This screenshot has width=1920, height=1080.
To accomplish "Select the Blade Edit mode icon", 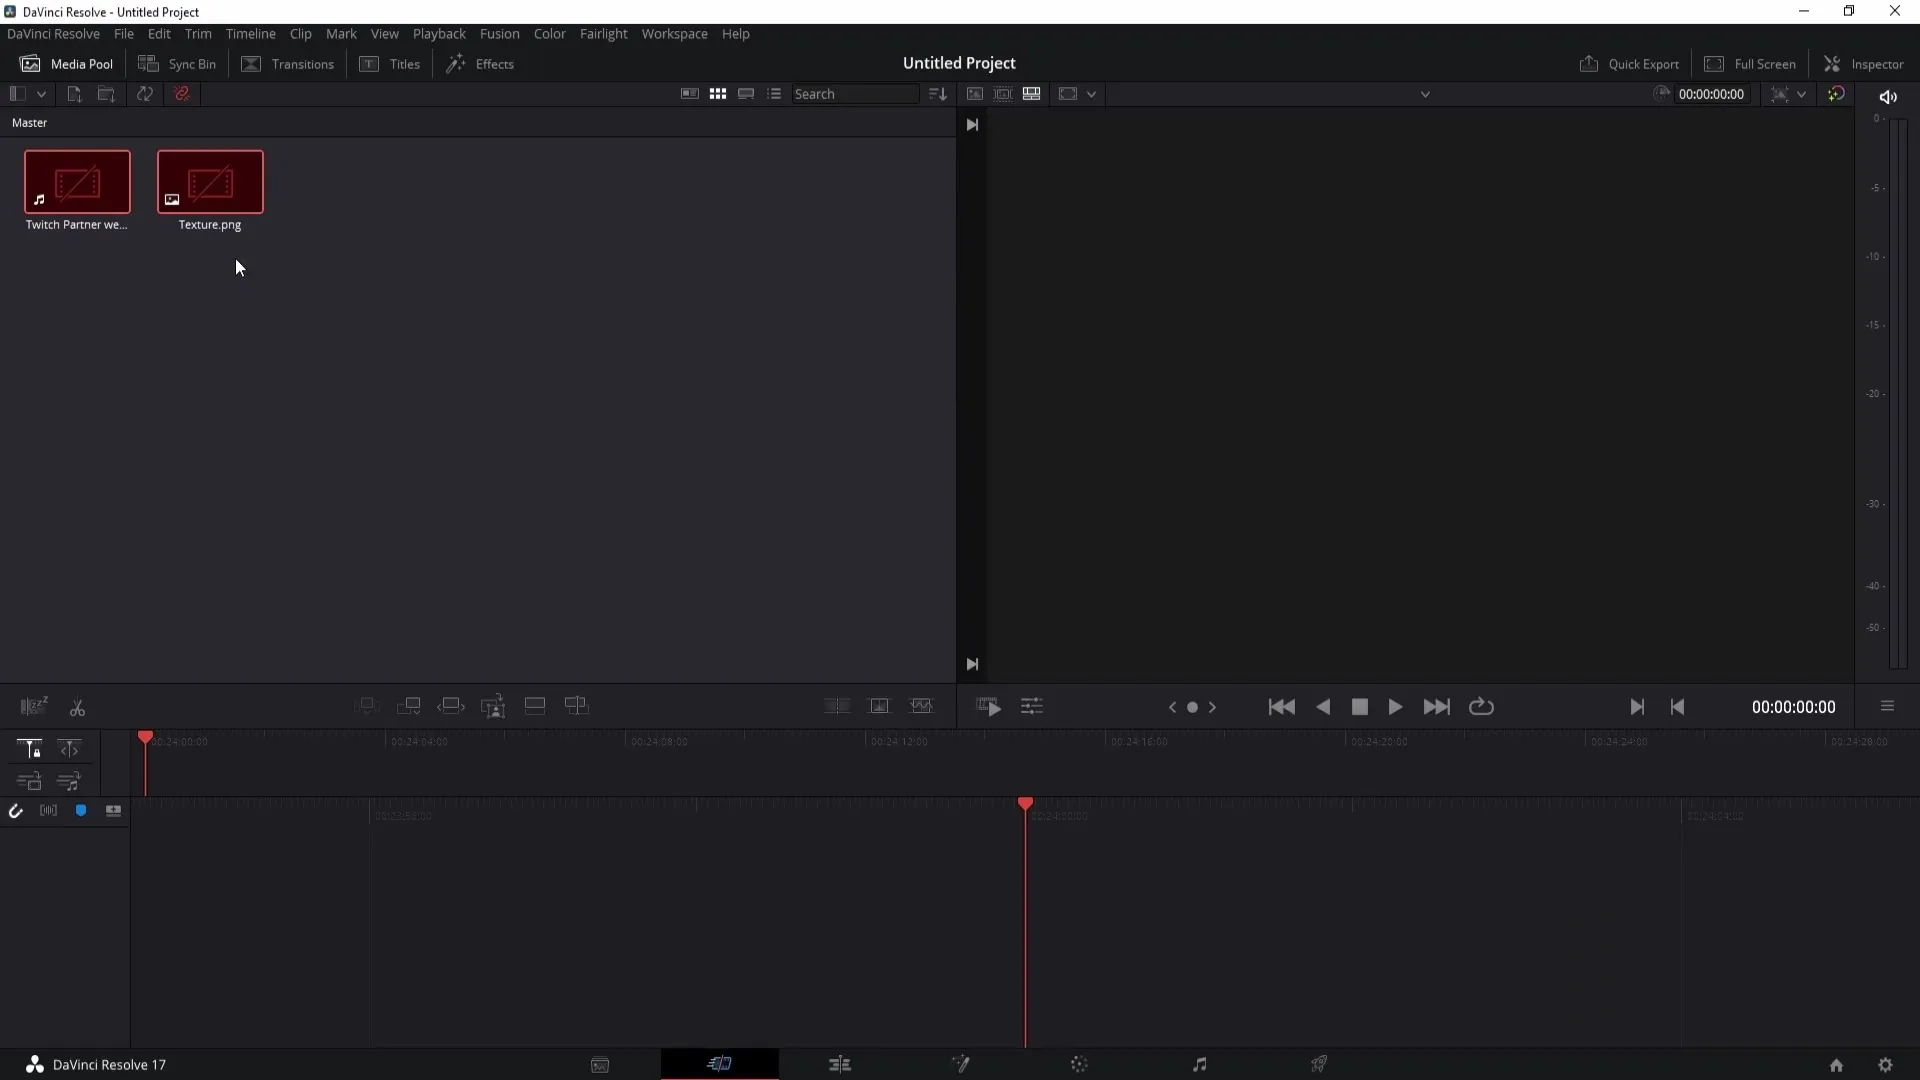I will pos(76,707).
